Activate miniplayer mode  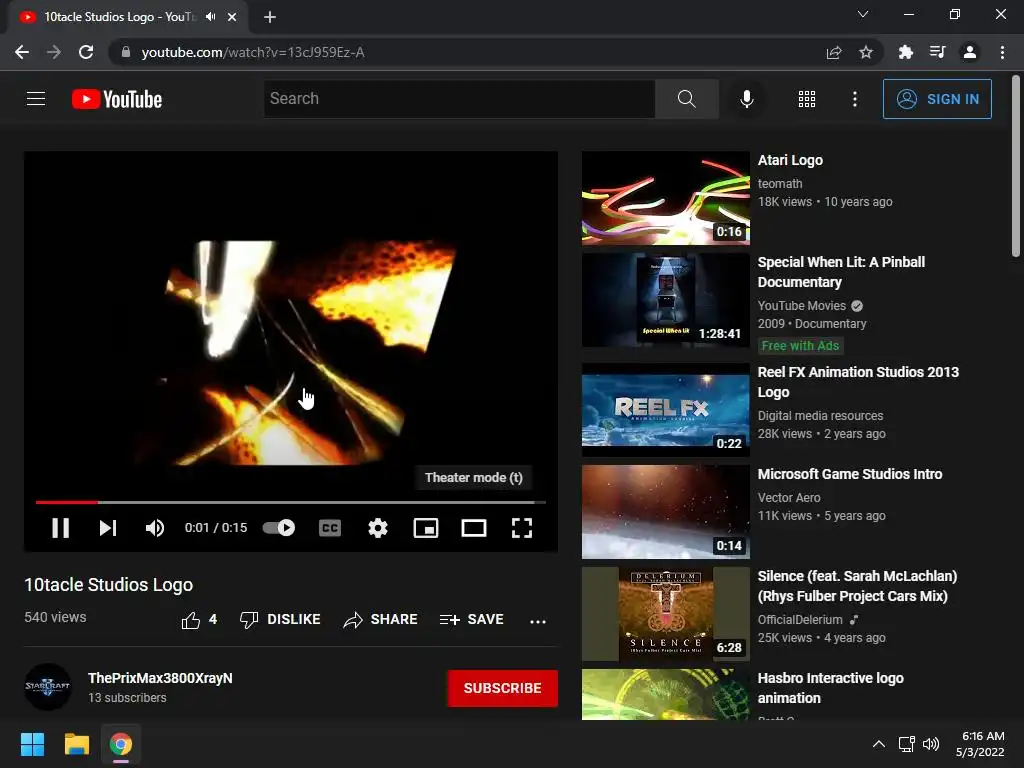coord(426,528)
